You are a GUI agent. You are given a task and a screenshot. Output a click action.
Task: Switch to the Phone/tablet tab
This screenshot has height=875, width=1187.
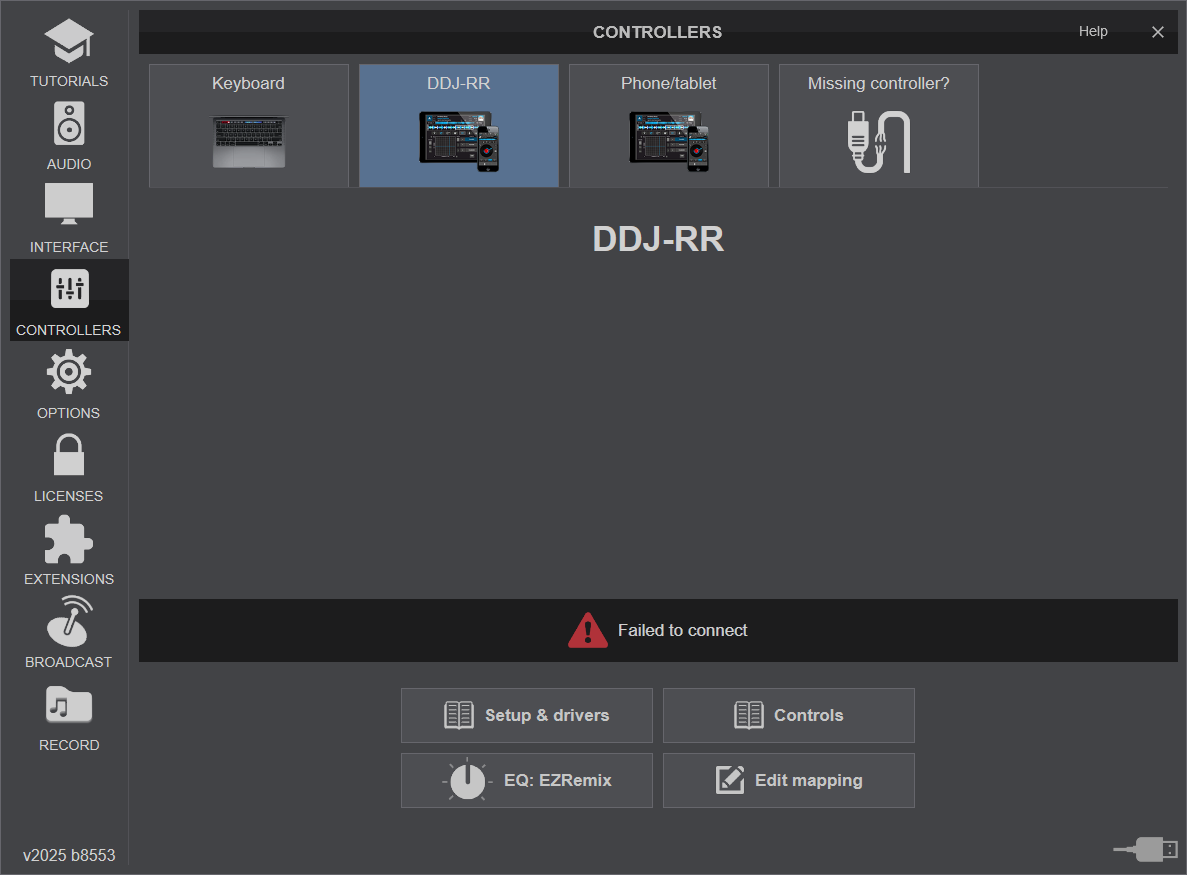tap(669, 126)
